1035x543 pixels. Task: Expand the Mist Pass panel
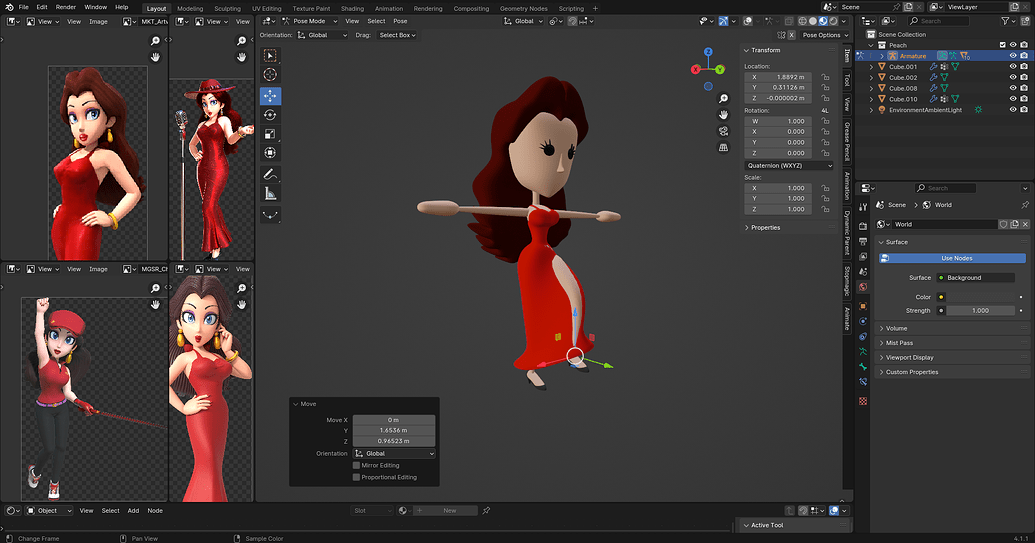coord(898,343)
